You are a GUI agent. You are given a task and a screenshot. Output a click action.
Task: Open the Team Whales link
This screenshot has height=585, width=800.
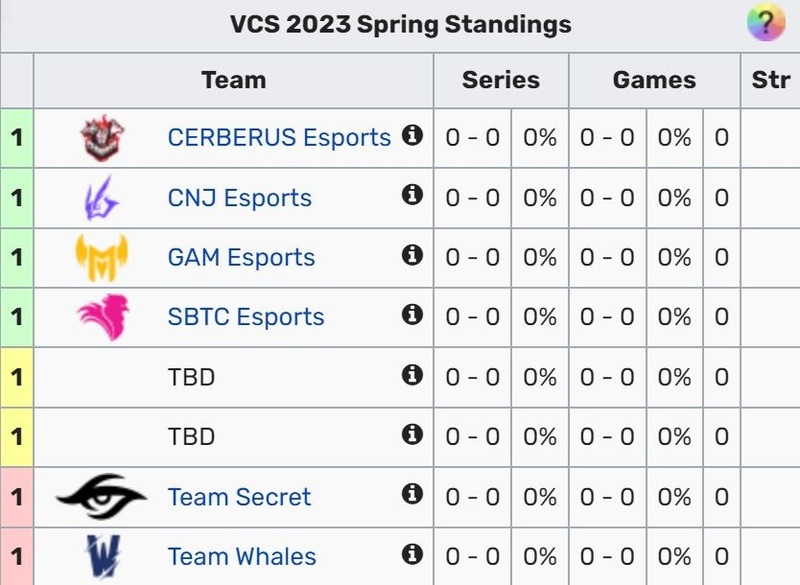point(242,556)
